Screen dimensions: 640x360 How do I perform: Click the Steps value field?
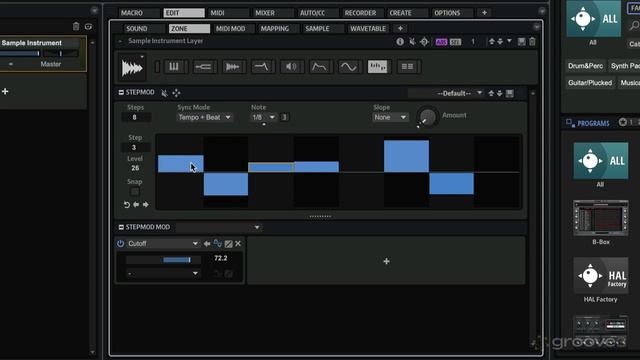click(x=136, y=118)
